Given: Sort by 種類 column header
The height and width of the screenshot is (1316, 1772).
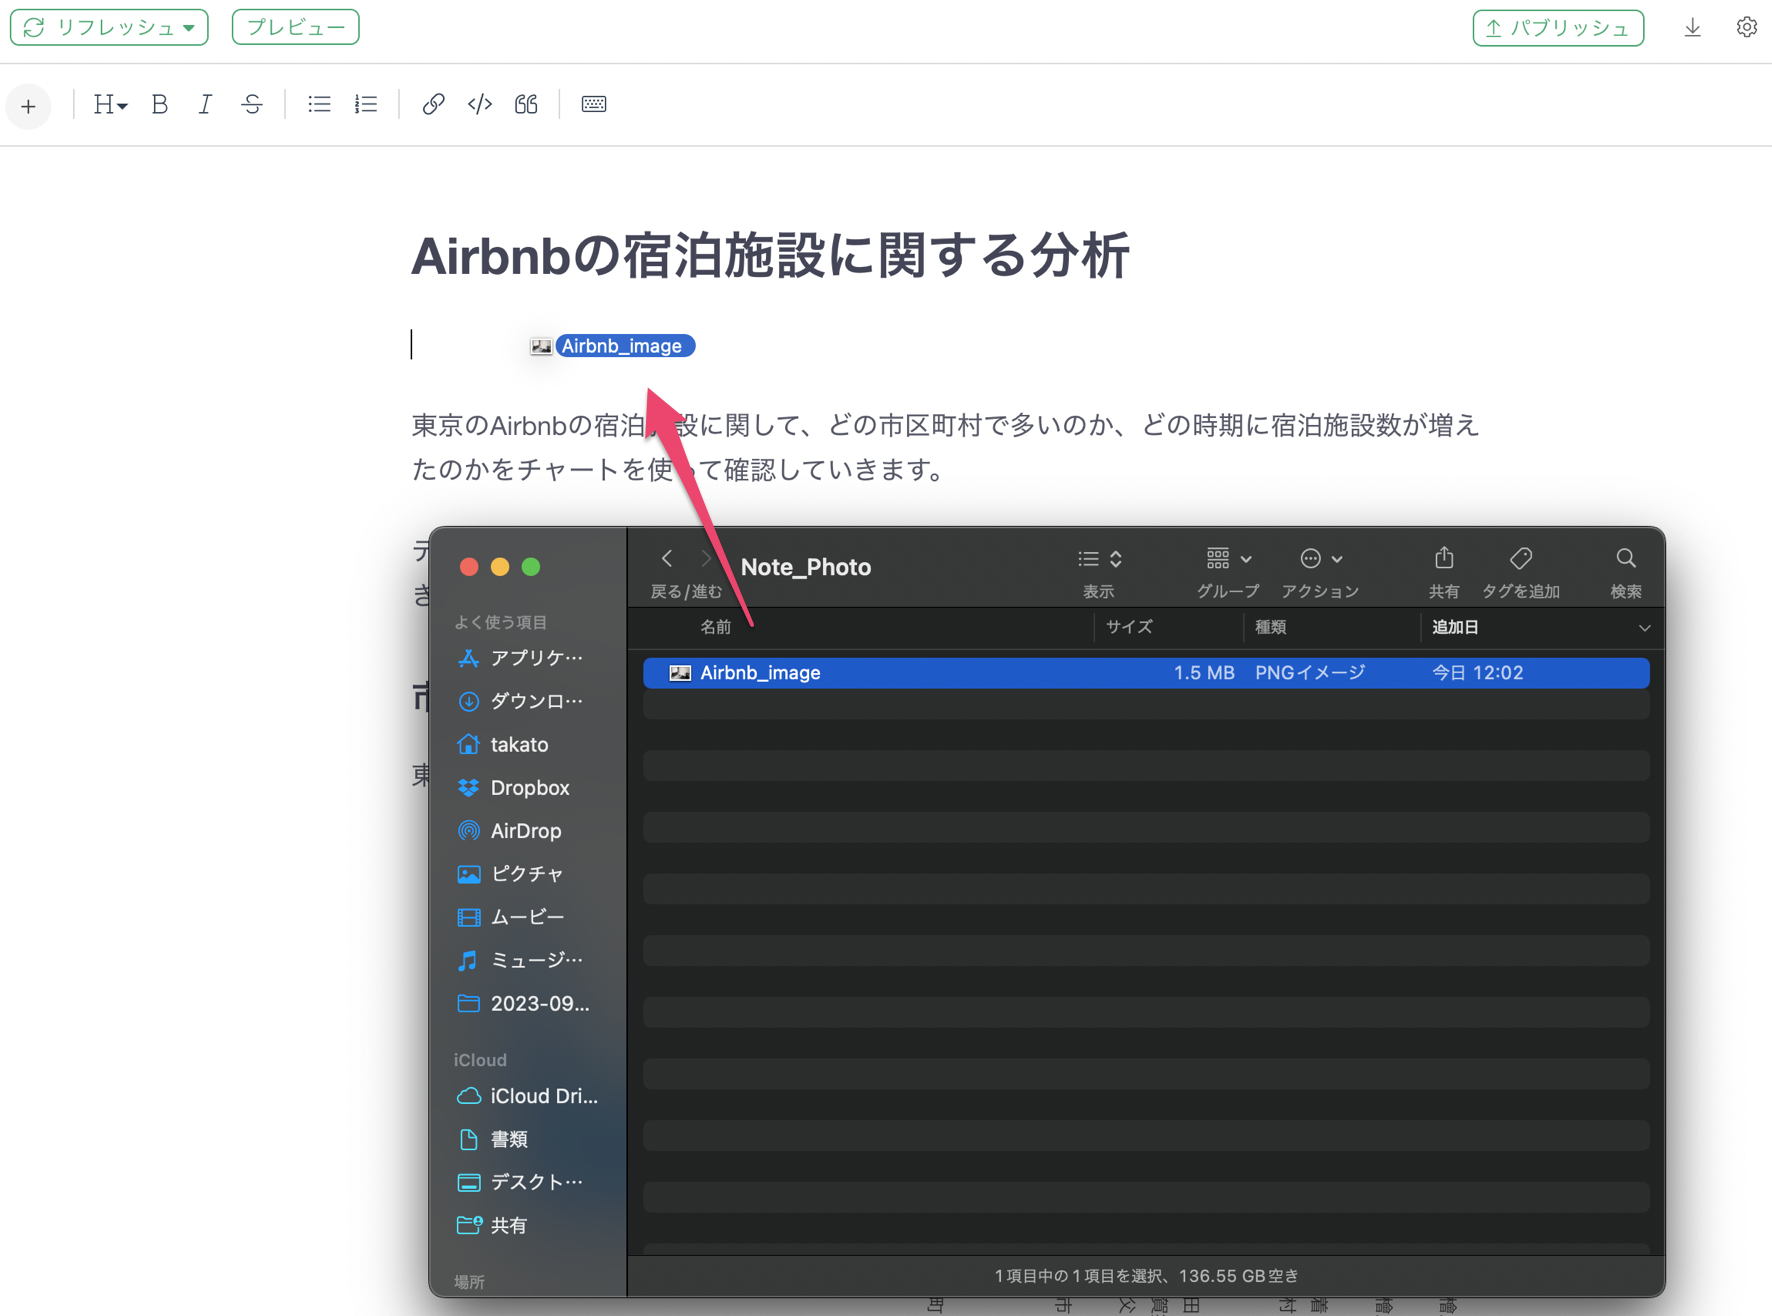Looking at the screenshot, I should 1271,627.
